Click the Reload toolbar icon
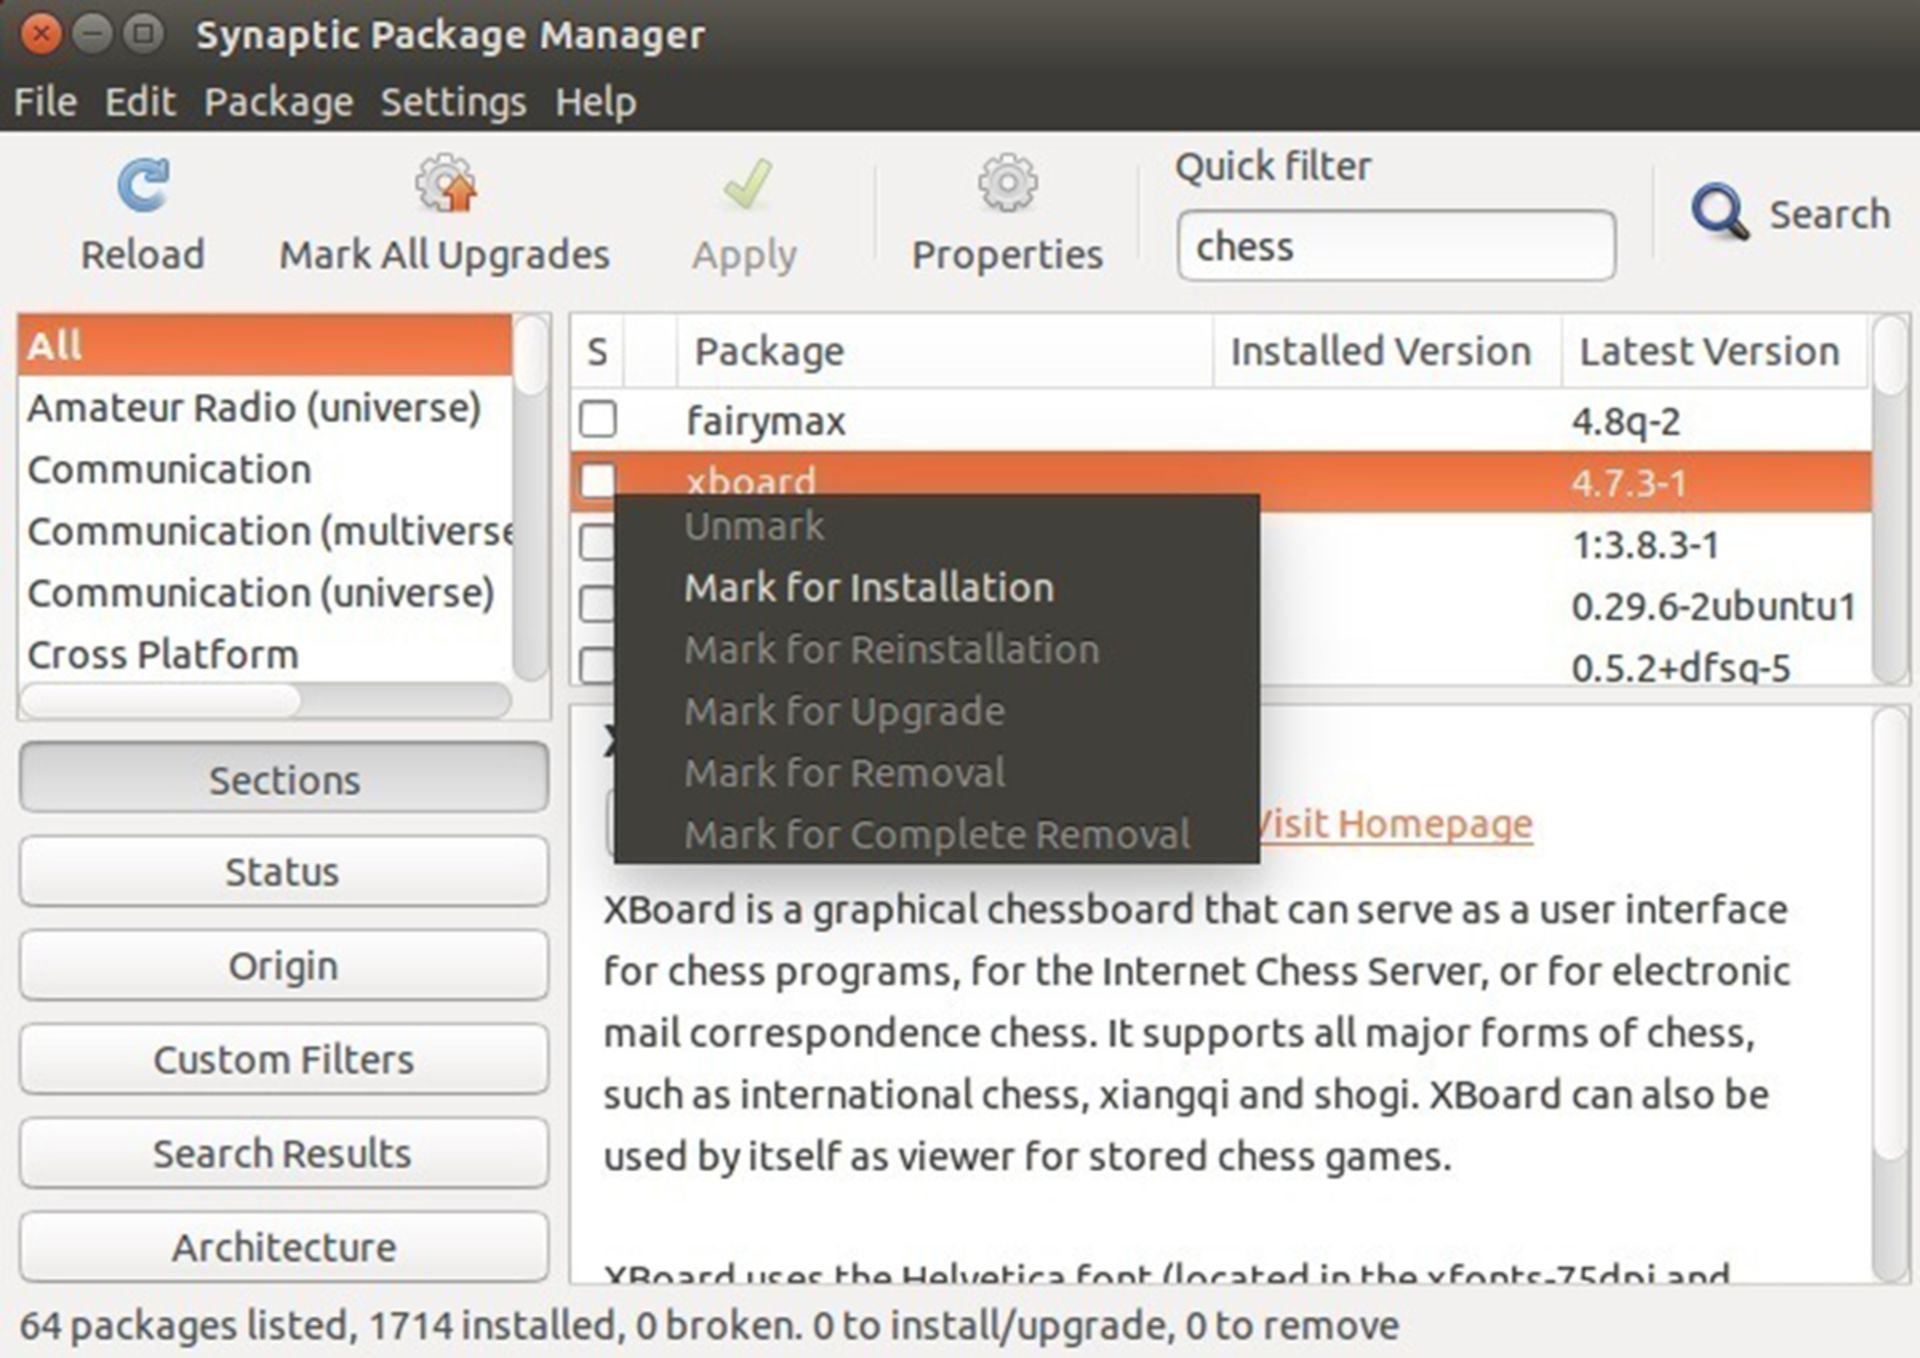This screenshot has height=1358, width=1920. (143, 186)
